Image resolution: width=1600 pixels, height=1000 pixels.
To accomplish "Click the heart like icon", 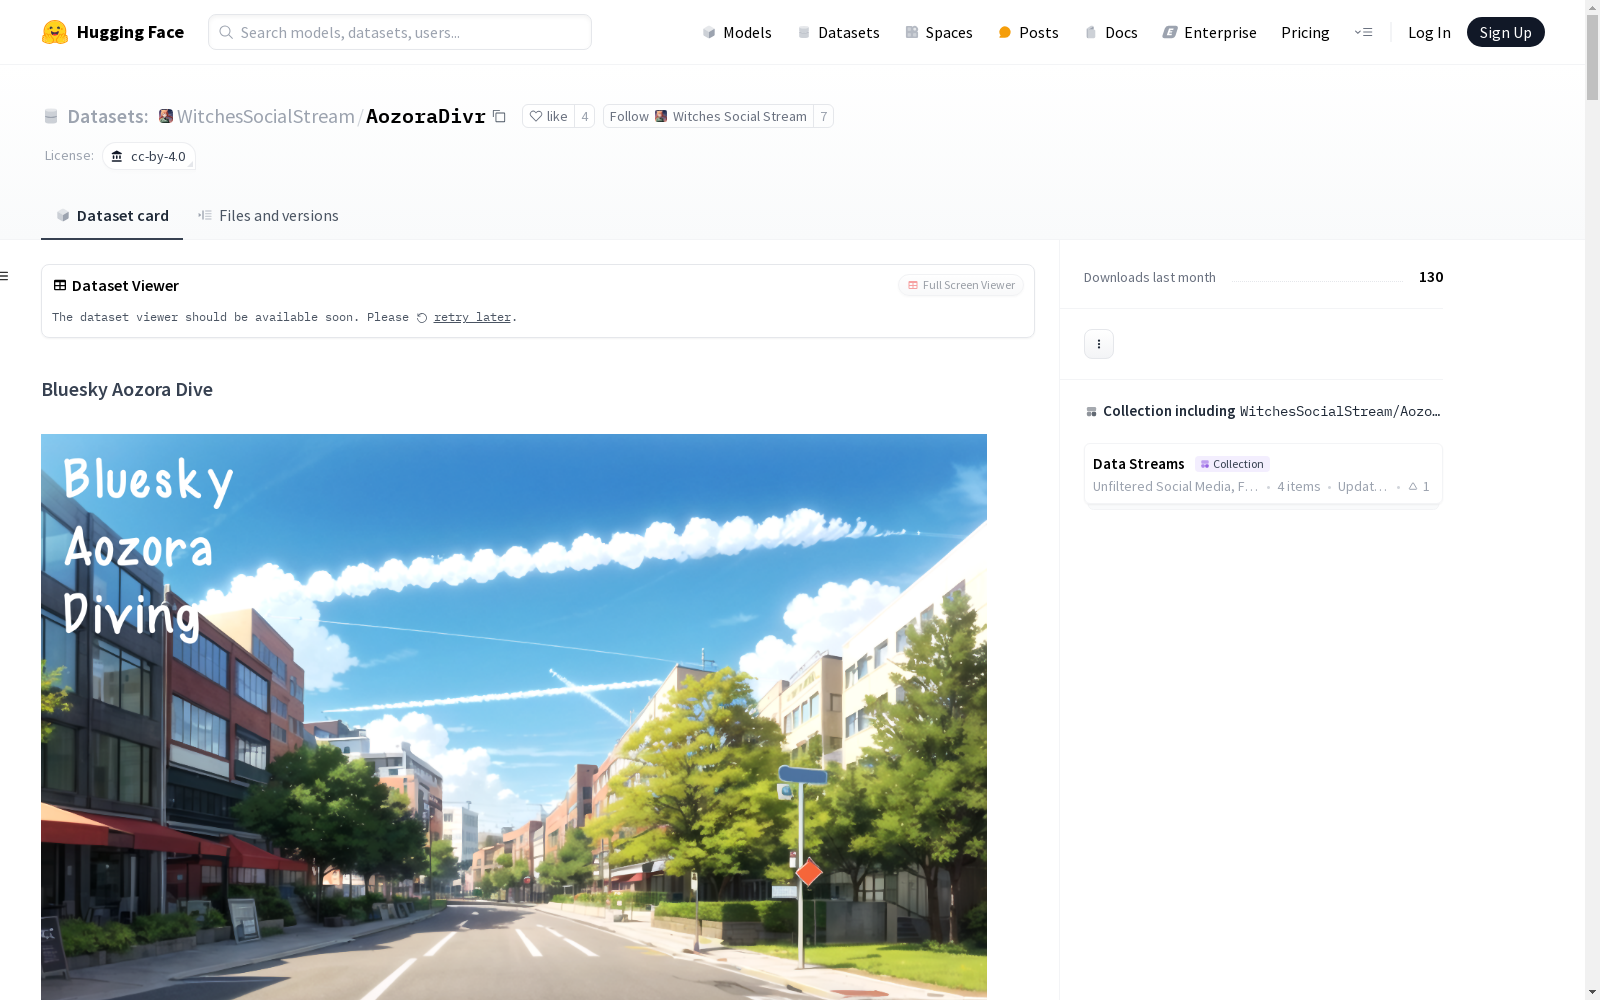I will pos(536,116).
